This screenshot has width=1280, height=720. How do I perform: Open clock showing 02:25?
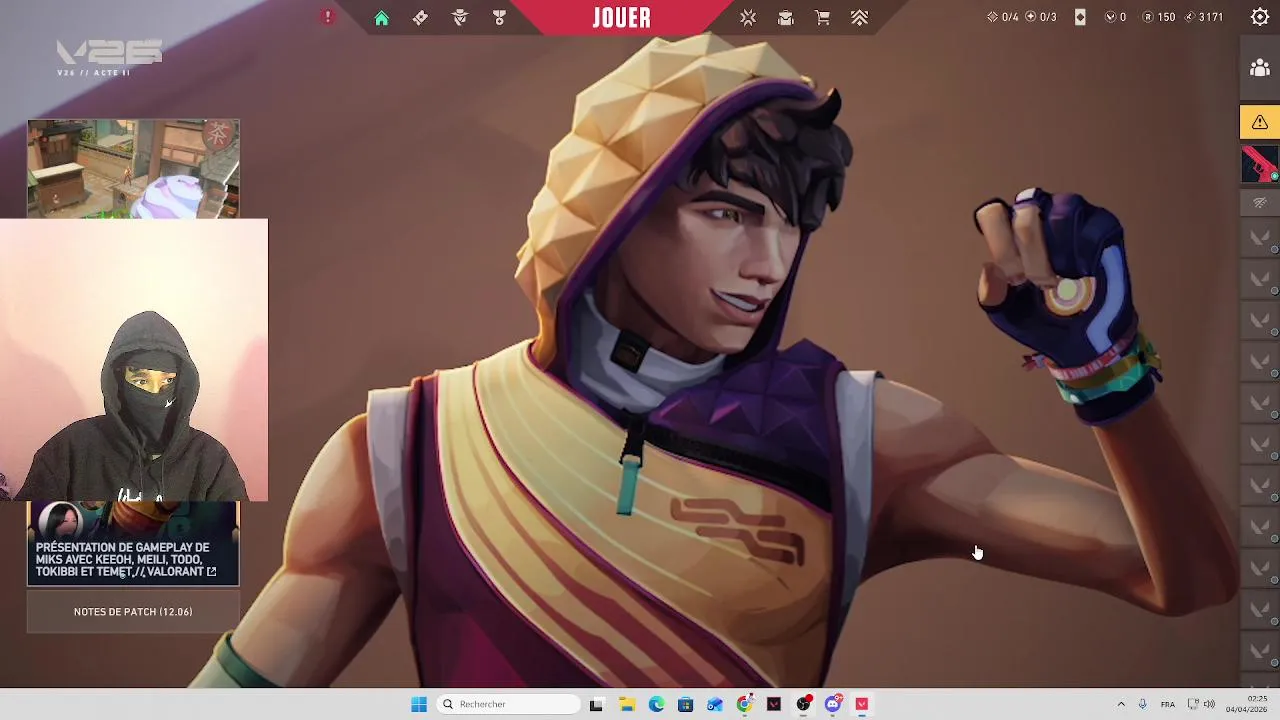1246,704
